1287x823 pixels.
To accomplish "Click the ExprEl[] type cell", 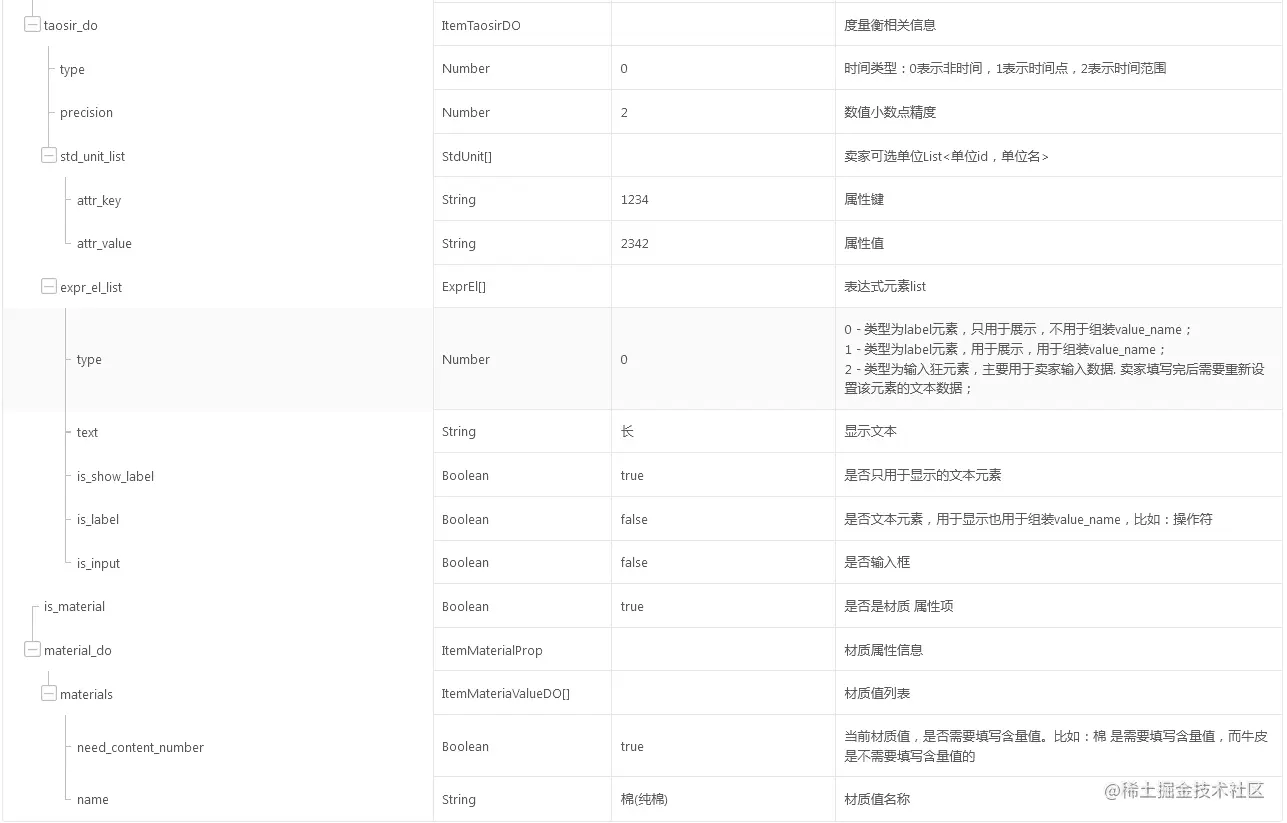I will [465, 287].
